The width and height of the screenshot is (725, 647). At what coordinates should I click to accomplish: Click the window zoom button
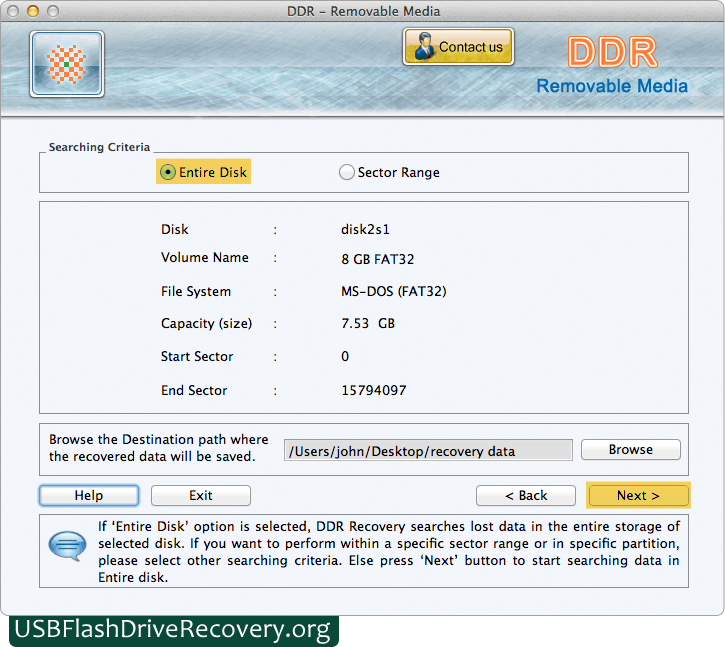(53, 11)
